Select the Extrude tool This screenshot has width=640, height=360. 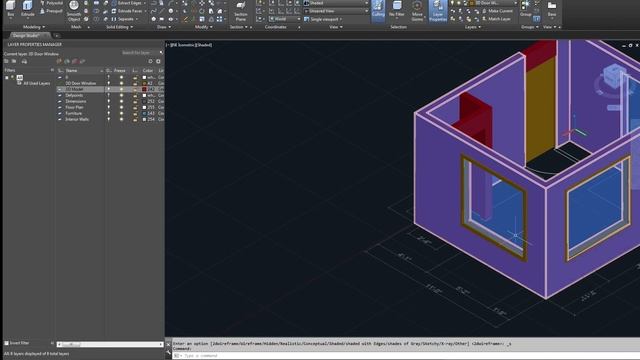pyautogui.click(x=27, y=8)
